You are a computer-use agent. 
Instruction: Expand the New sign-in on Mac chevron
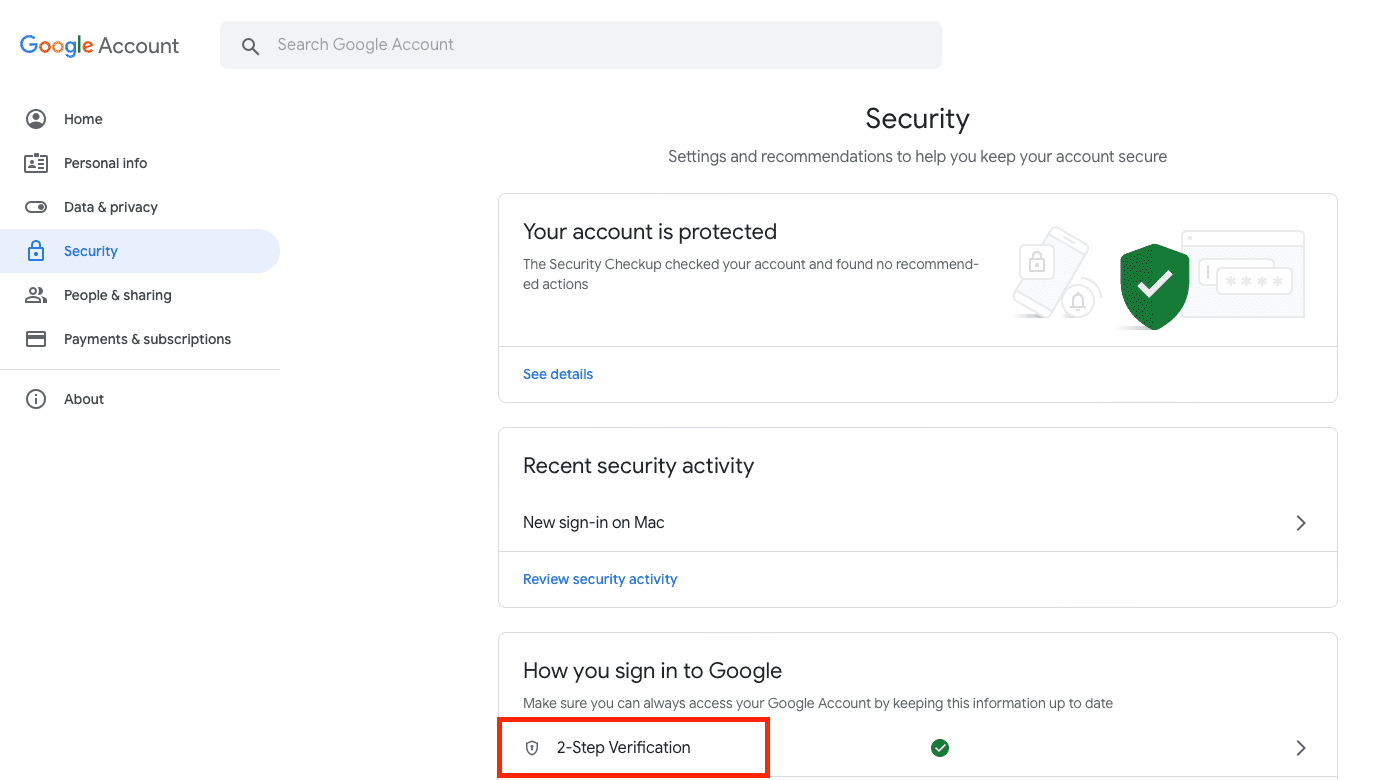point(1300,523)
